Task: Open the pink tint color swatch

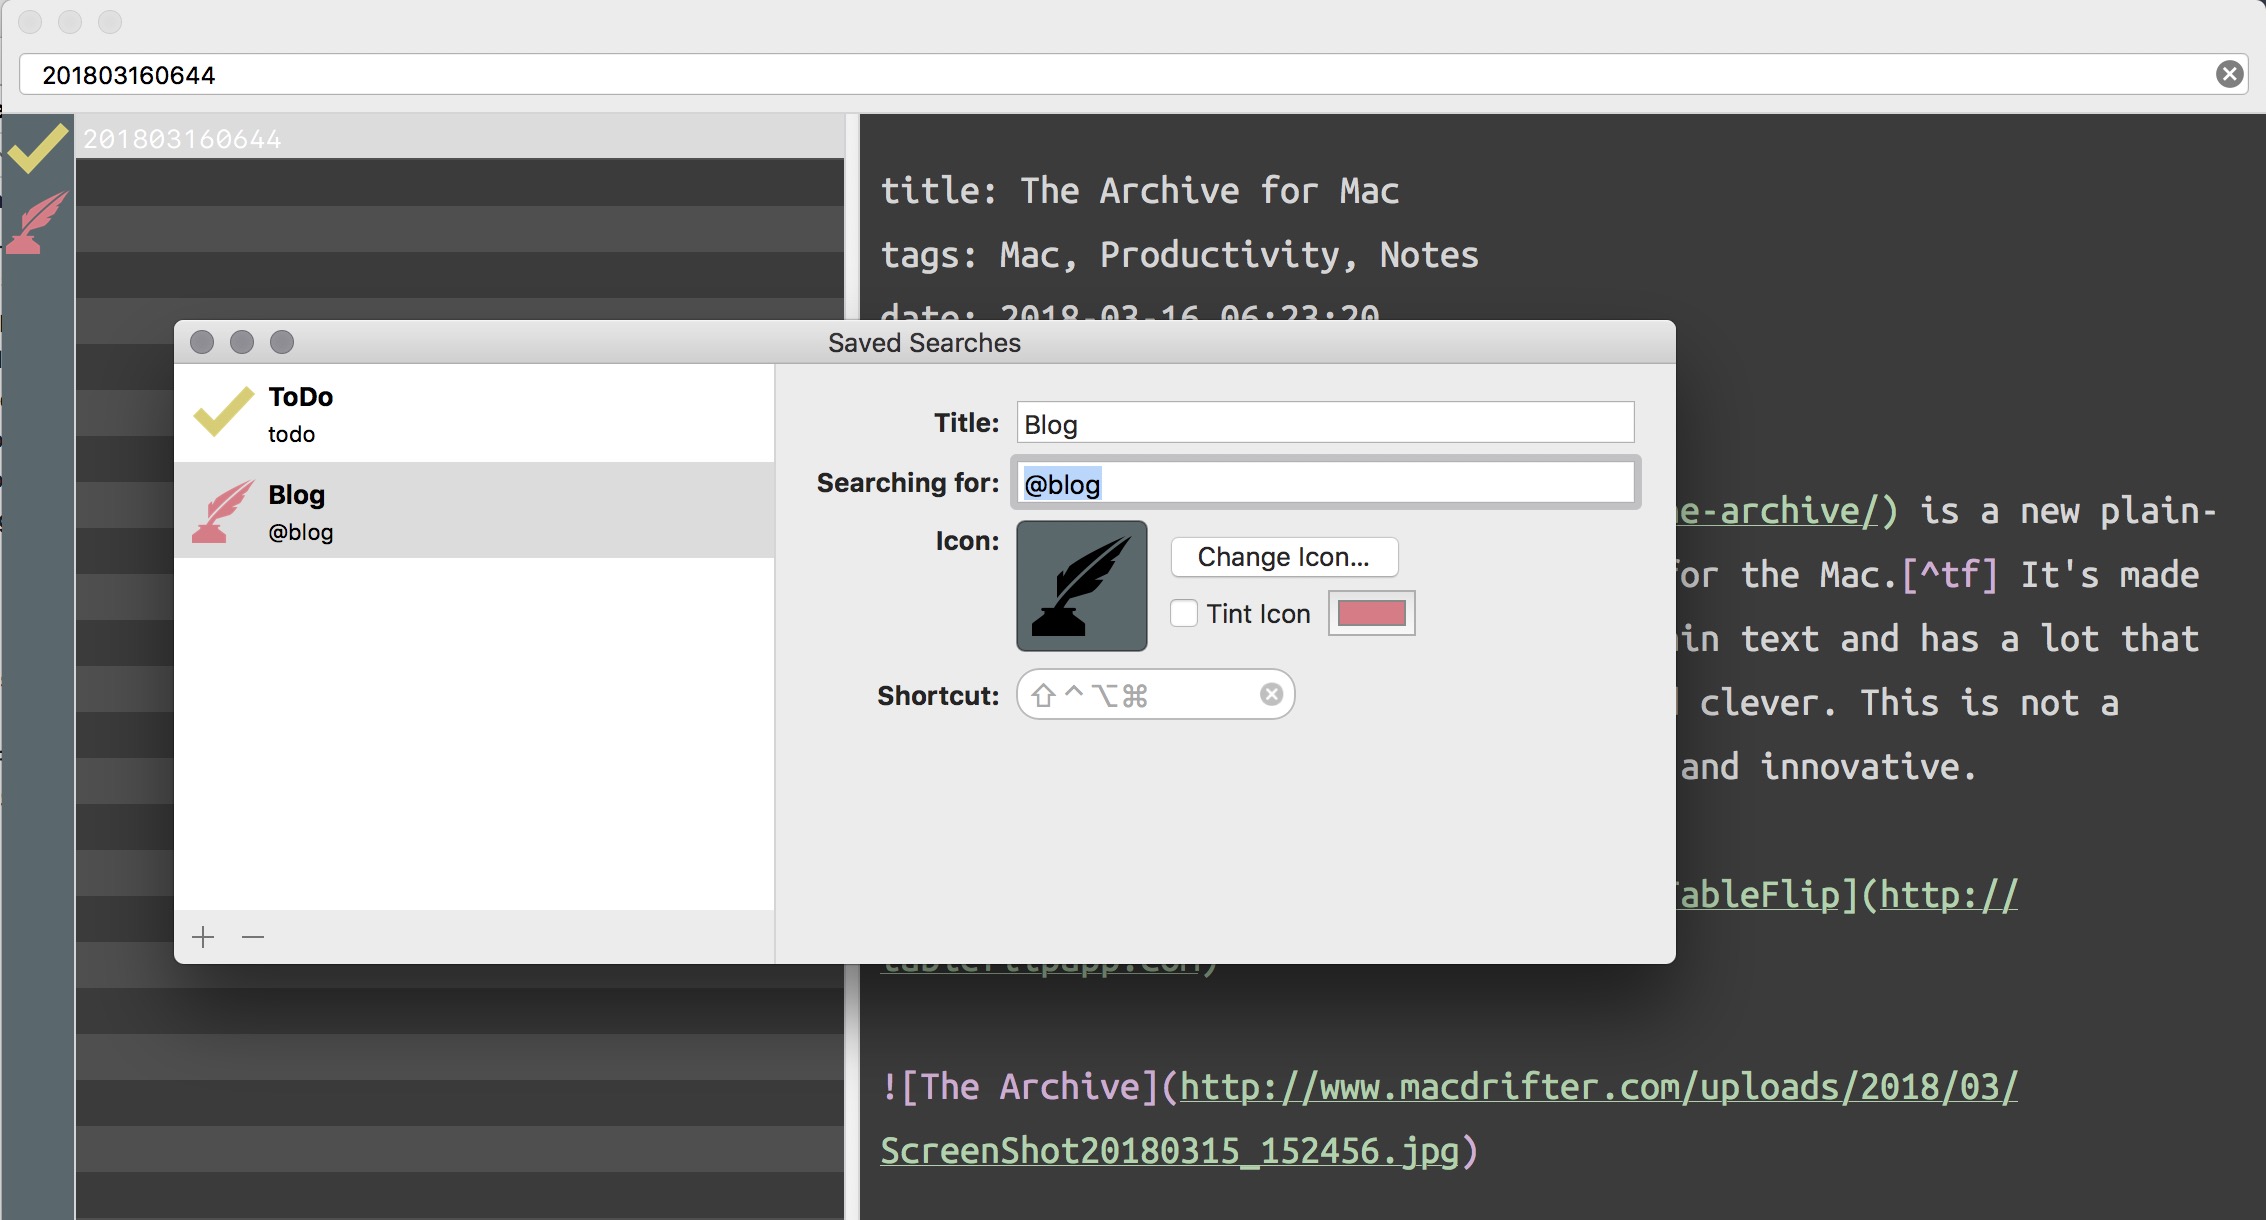Action: [x=1371, y=613]
